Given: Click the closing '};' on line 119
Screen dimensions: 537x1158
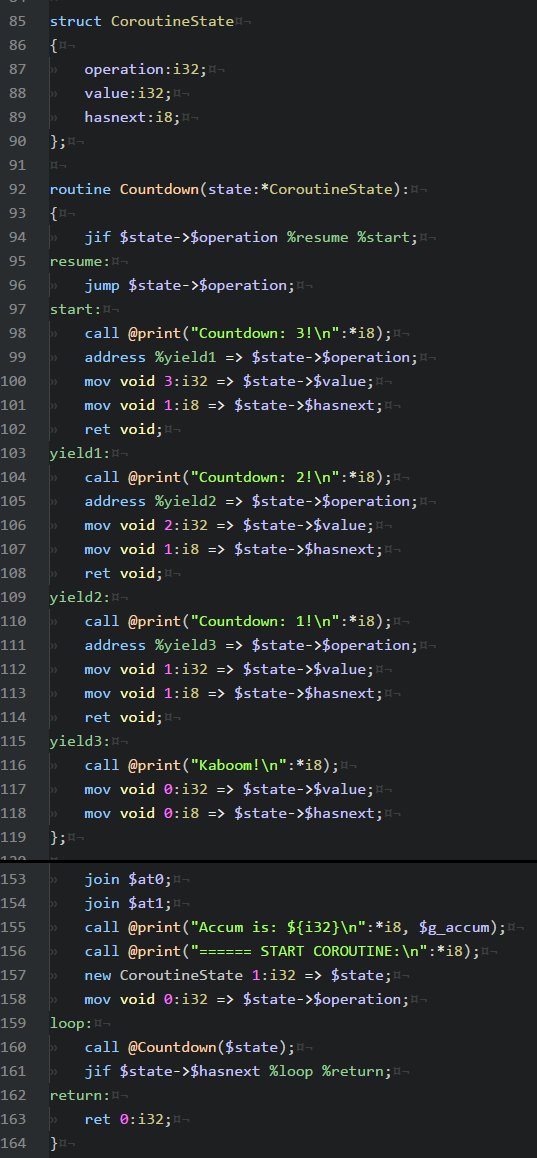Looking at the screenshot, I should point(58,837).
